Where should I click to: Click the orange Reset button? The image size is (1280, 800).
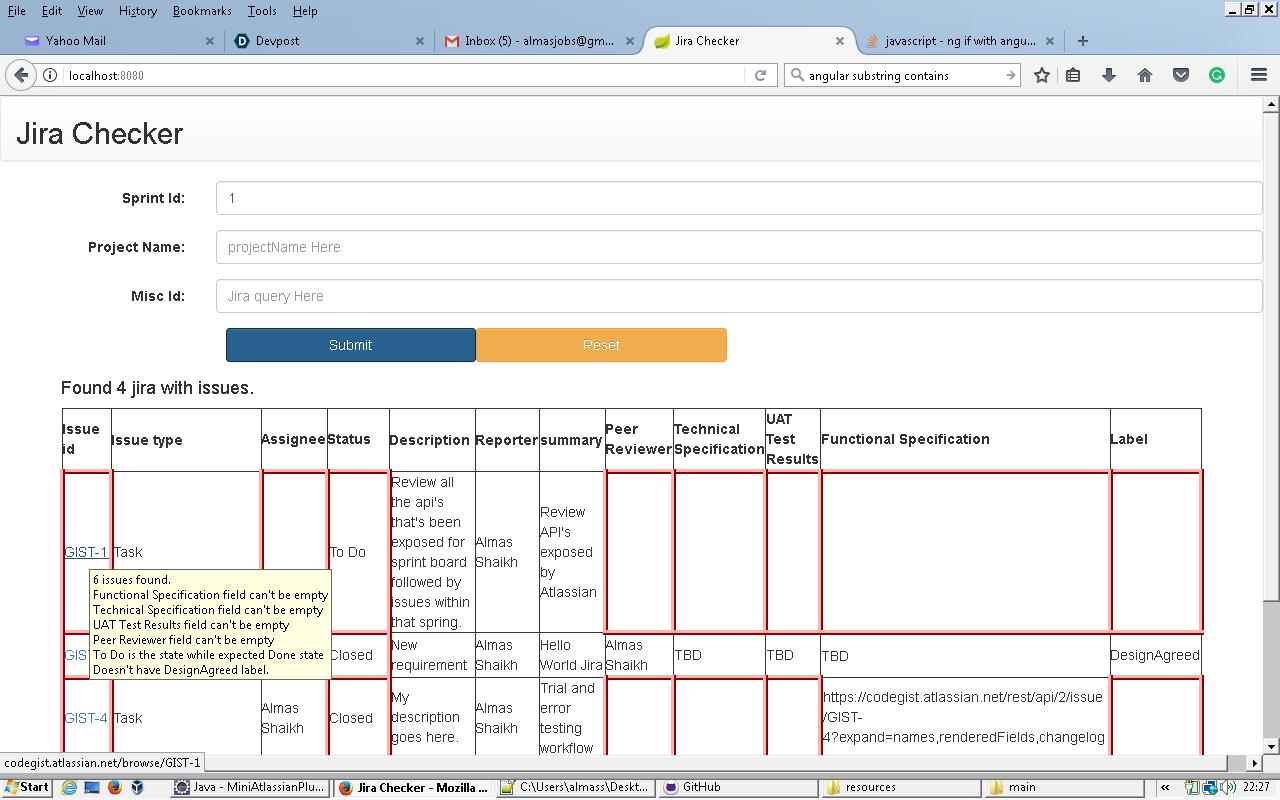[601, 345]
